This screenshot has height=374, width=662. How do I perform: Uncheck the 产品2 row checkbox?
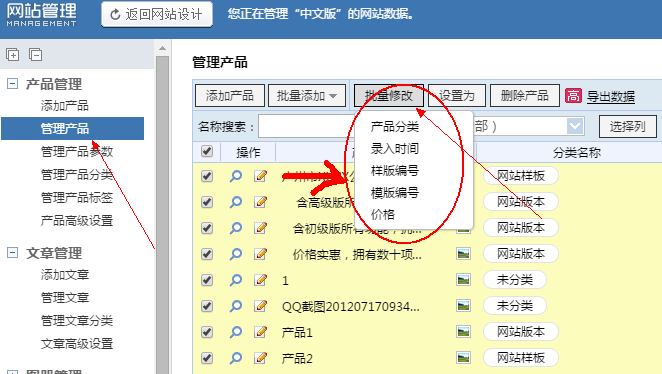tap(207, 358)
